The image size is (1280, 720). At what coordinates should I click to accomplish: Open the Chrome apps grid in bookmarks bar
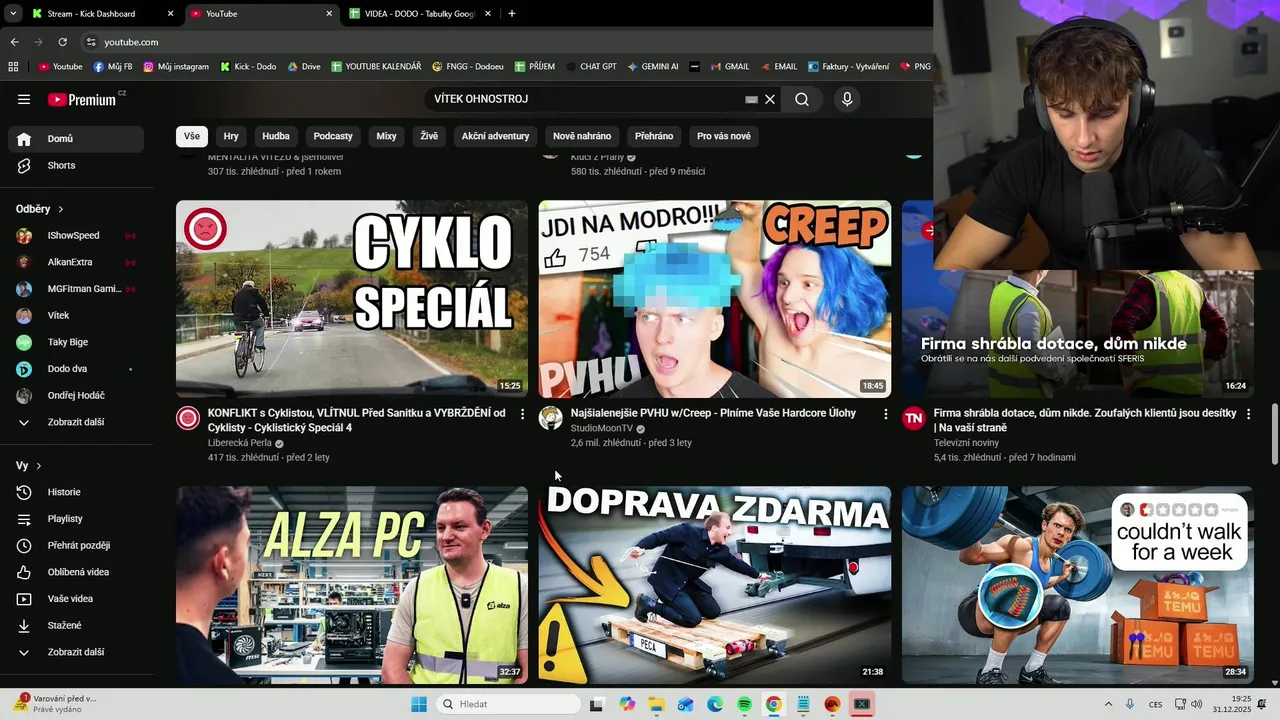point(13,66)
